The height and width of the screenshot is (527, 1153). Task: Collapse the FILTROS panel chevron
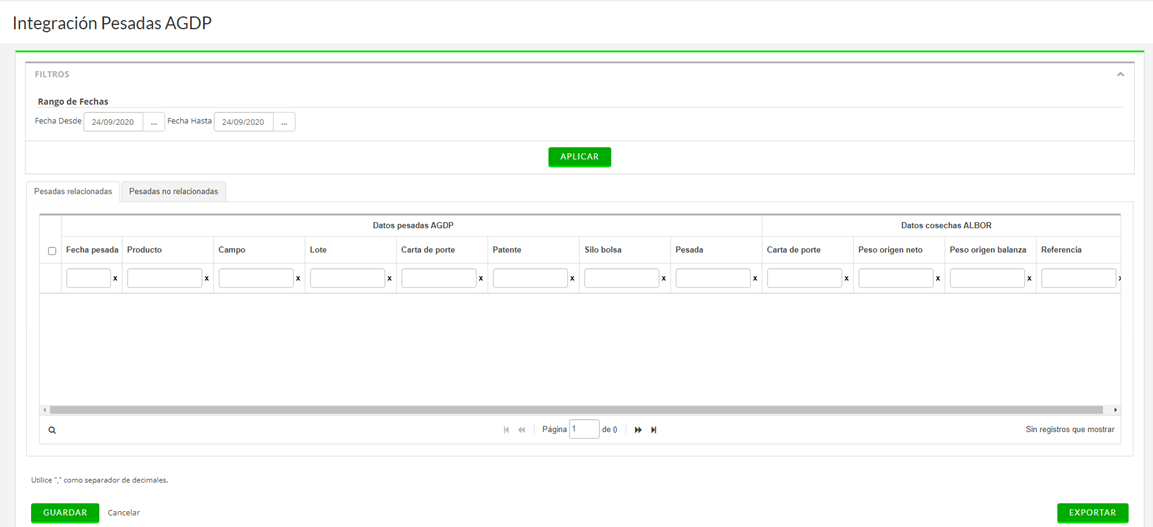click(x=1120, y=74)
